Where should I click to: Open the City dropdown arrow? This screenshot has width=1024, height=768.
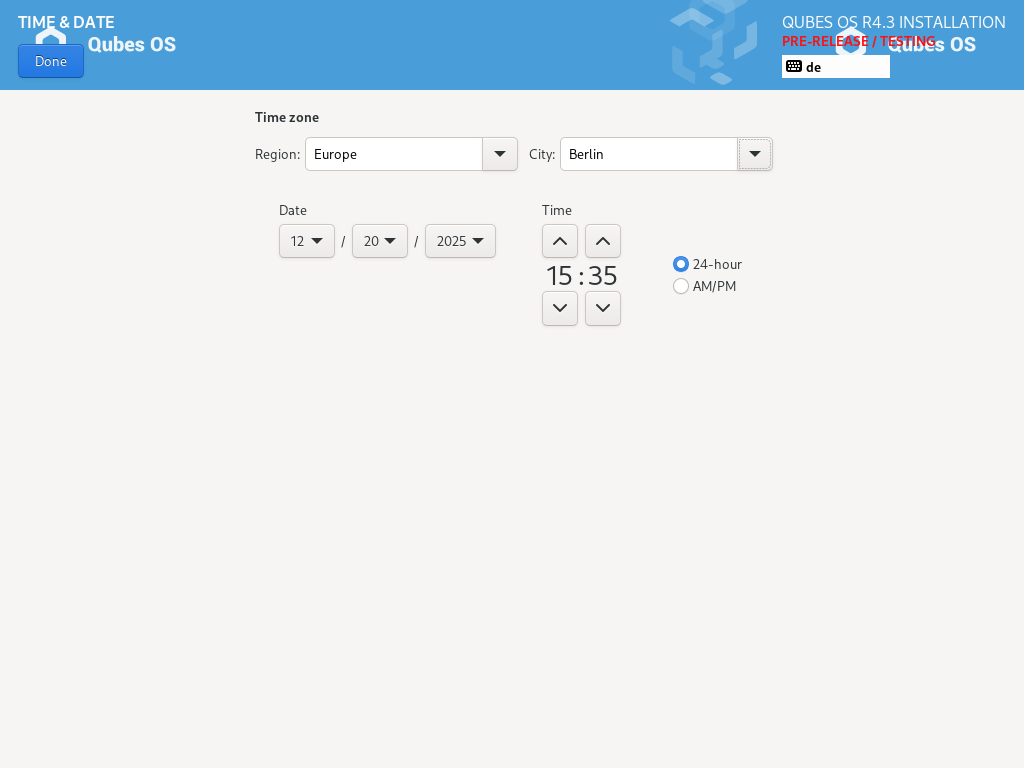click(755, 154)
